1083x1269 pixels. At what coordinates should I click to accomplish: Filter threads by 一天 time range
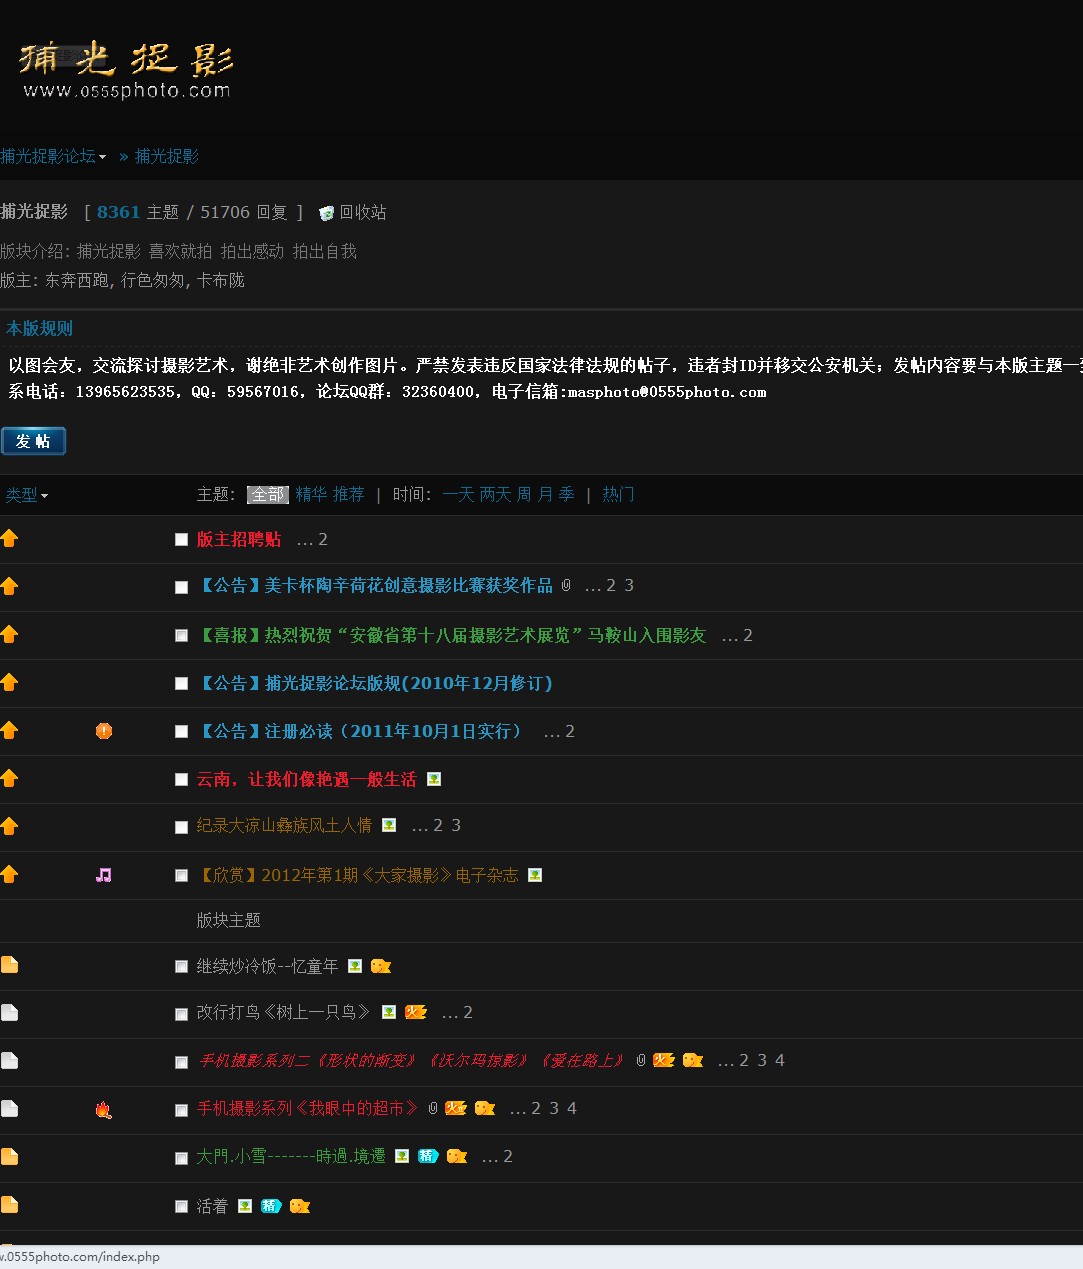click(x=458, y=494)
